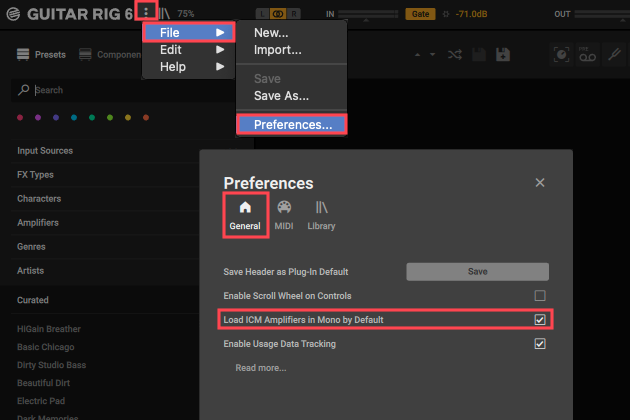The width and height of the screenshot is (630, 420).
Task: Select Beautiful Dirt preset
Action: pyautogui.click(x=43, y=383)
